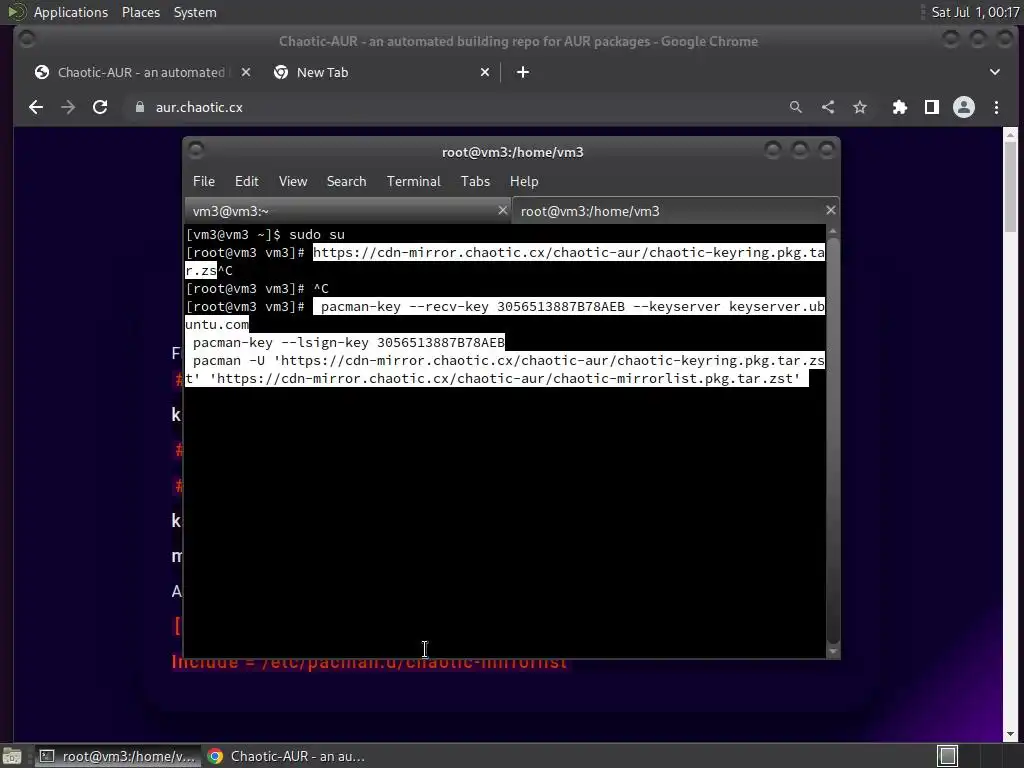Viewport: 1024px width, 768px height.
Task: Click the clock showing Sat Jul 1
Action: (x=975, y=12)
